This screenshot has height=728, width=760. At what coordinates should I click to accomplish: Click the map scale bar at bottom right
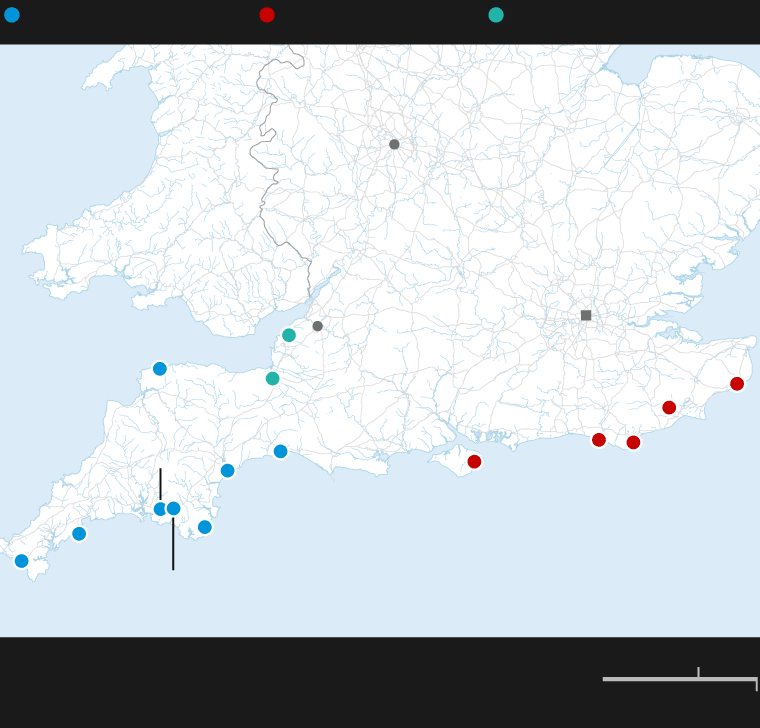coord(679,679)
